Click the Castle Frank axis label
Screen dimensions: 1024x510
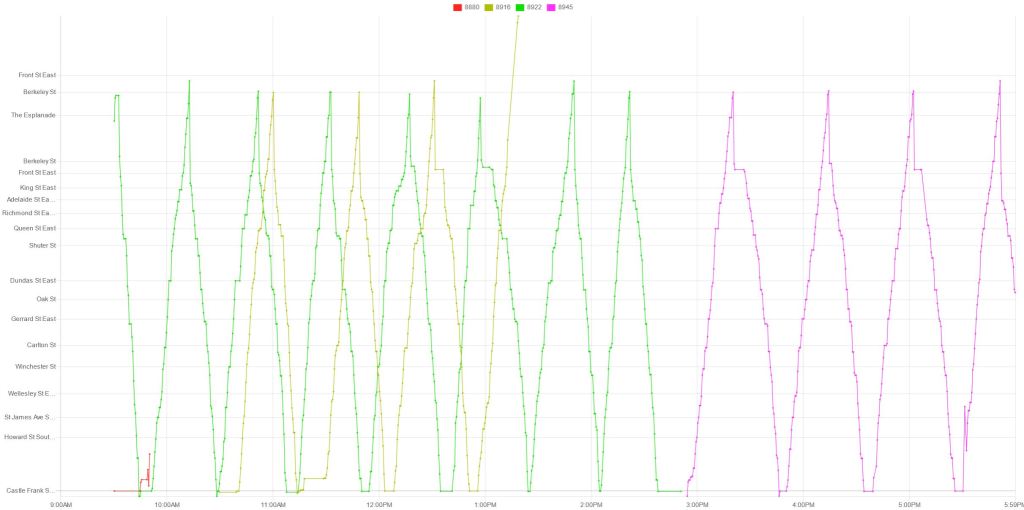click(31, 491)
